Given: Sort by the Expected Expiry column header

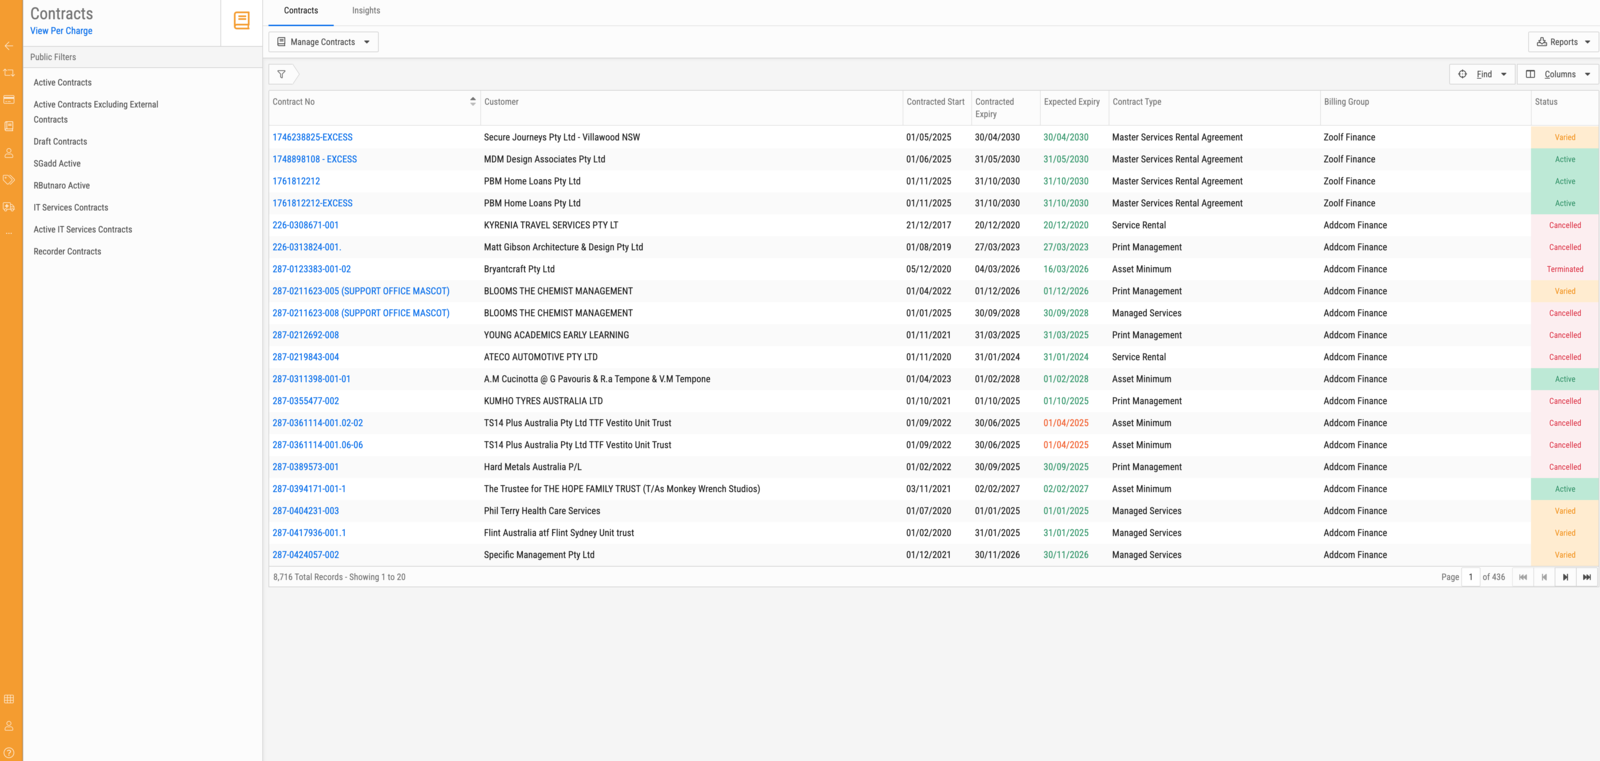Looking at the screenshot, I should coord(1072,102).
